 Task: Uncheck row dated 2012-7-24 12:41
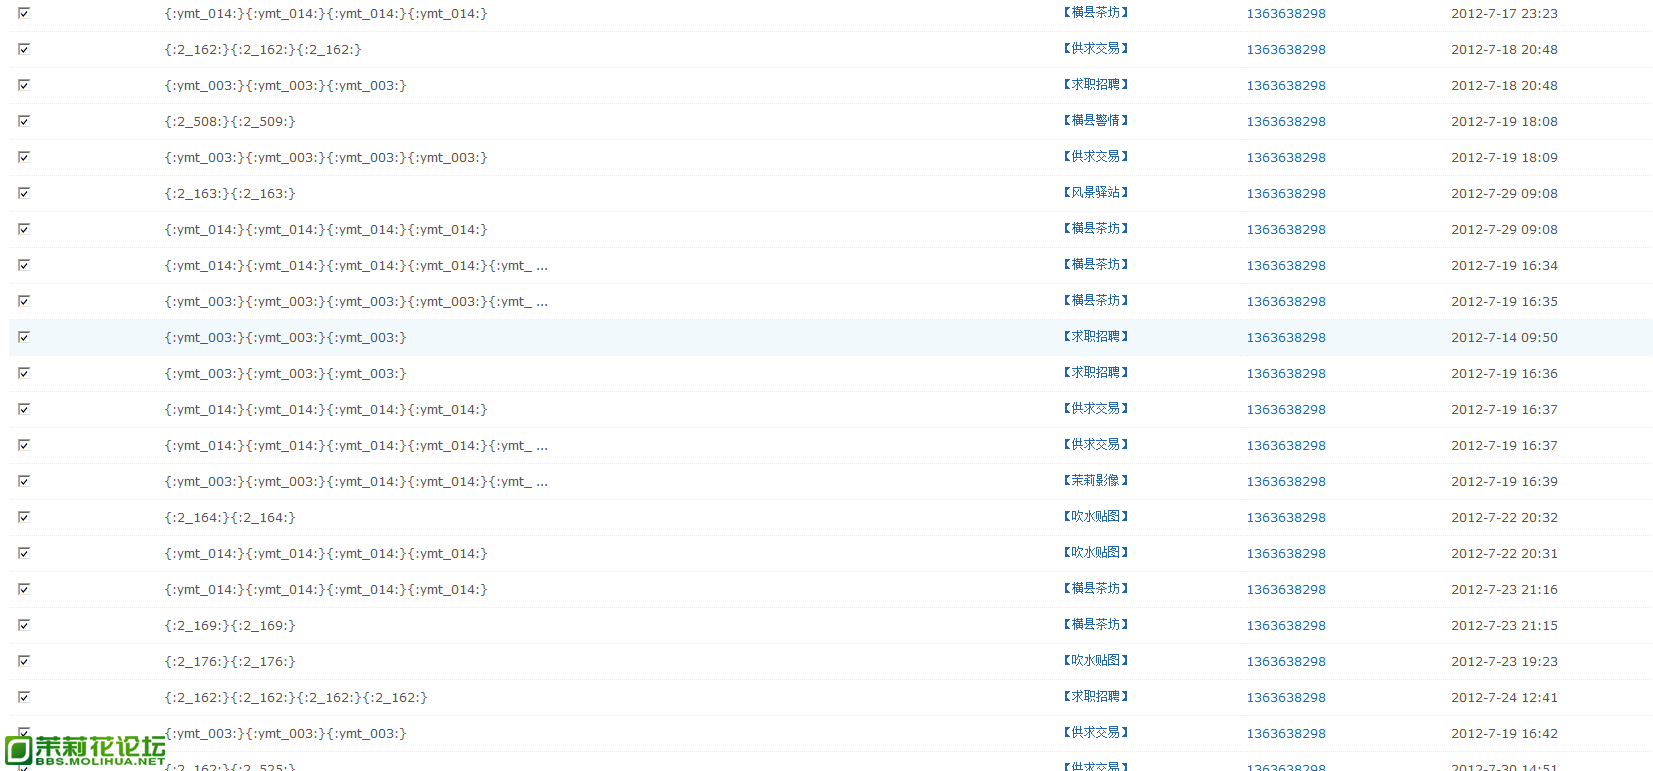pos(24,697)
